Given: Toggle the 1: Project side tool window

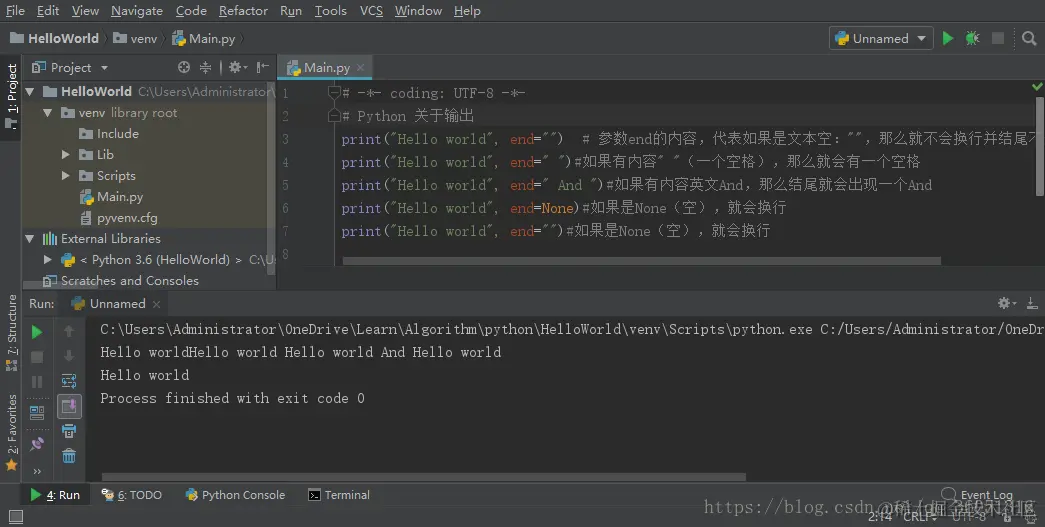Looking at the screenshot, I should click(11, 95).
